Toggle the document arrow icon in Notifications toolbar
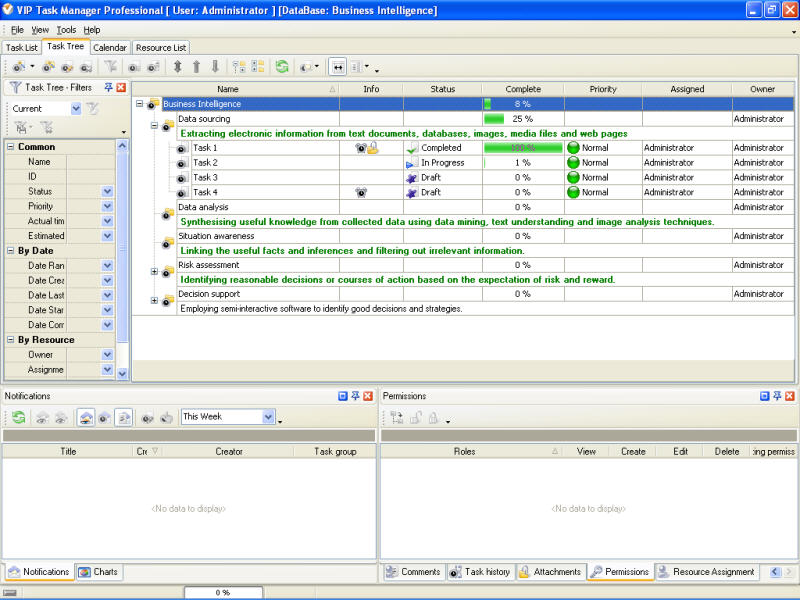Viewport: 800px width, 600px height. 124,417
